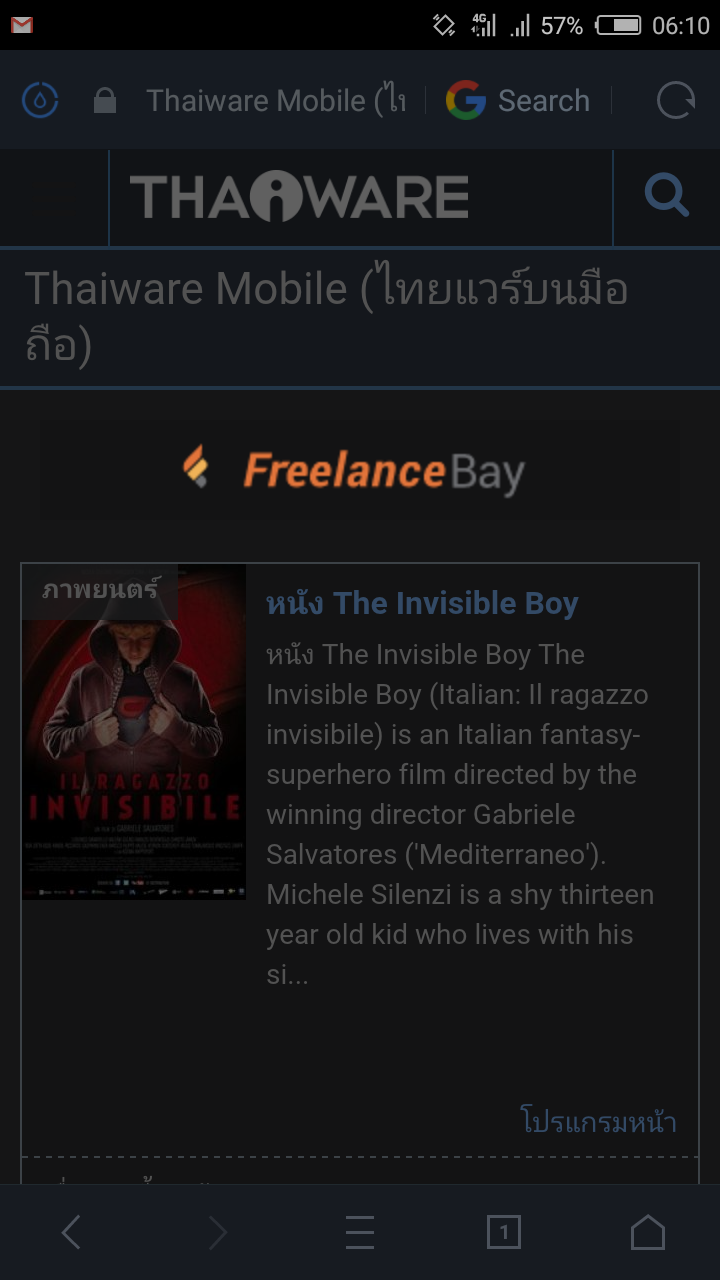
Task: Open the Gmail notification icon
Action: pyautogui.click(x=22, y=25)
